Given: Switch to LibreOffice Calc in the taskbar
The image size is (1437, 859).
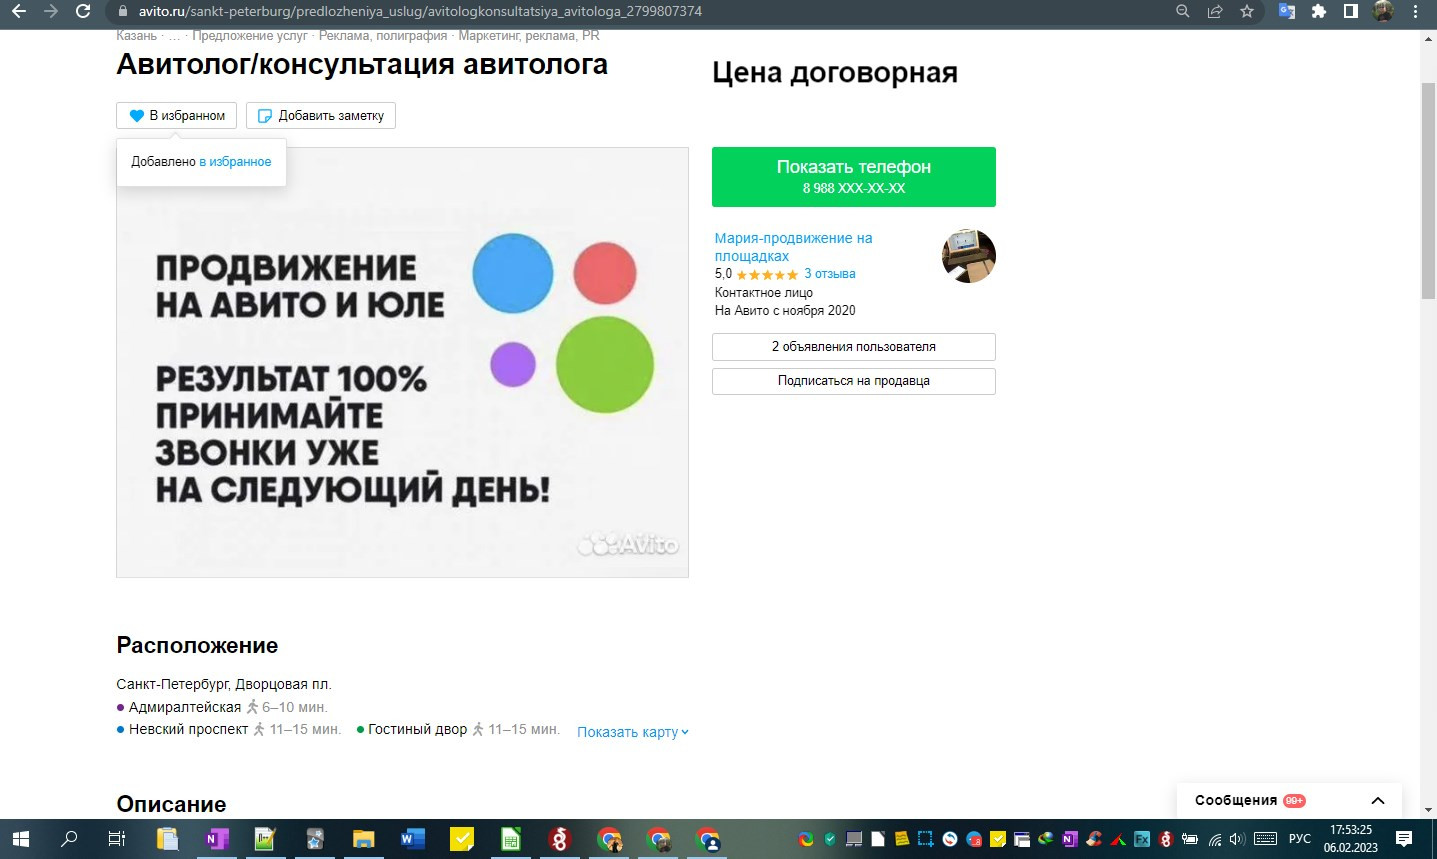Looking at the screenshot, I should coord(510,839).
